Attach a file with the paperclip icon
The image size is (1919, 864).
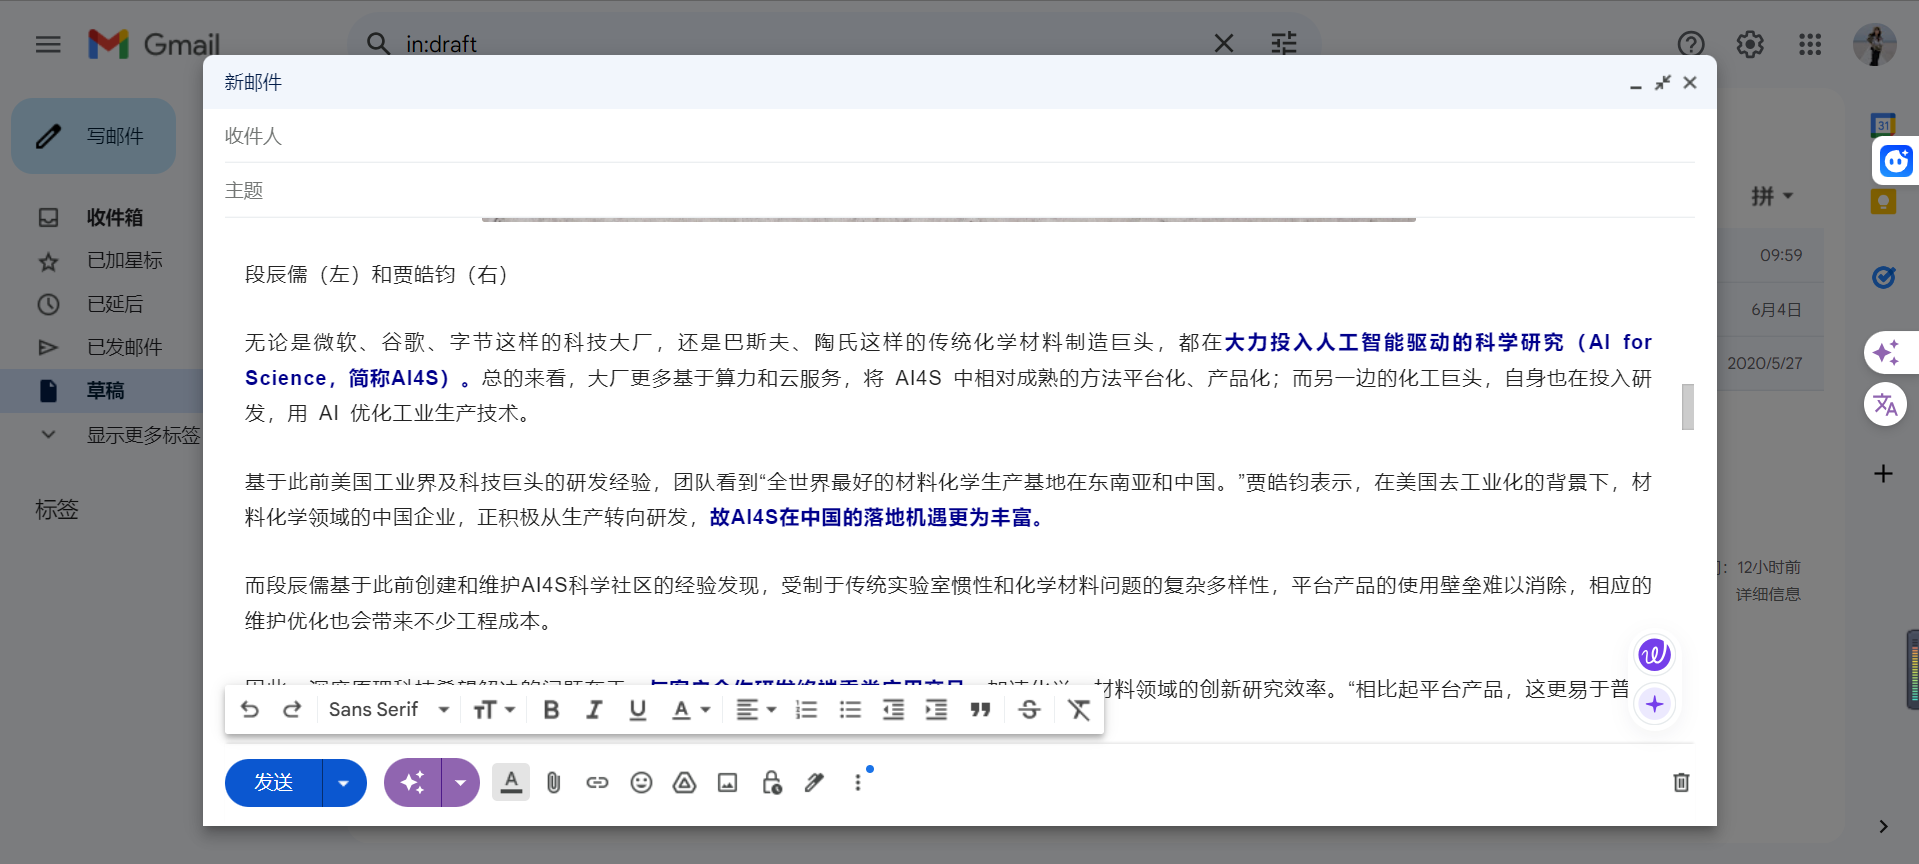tap(554, 782)
